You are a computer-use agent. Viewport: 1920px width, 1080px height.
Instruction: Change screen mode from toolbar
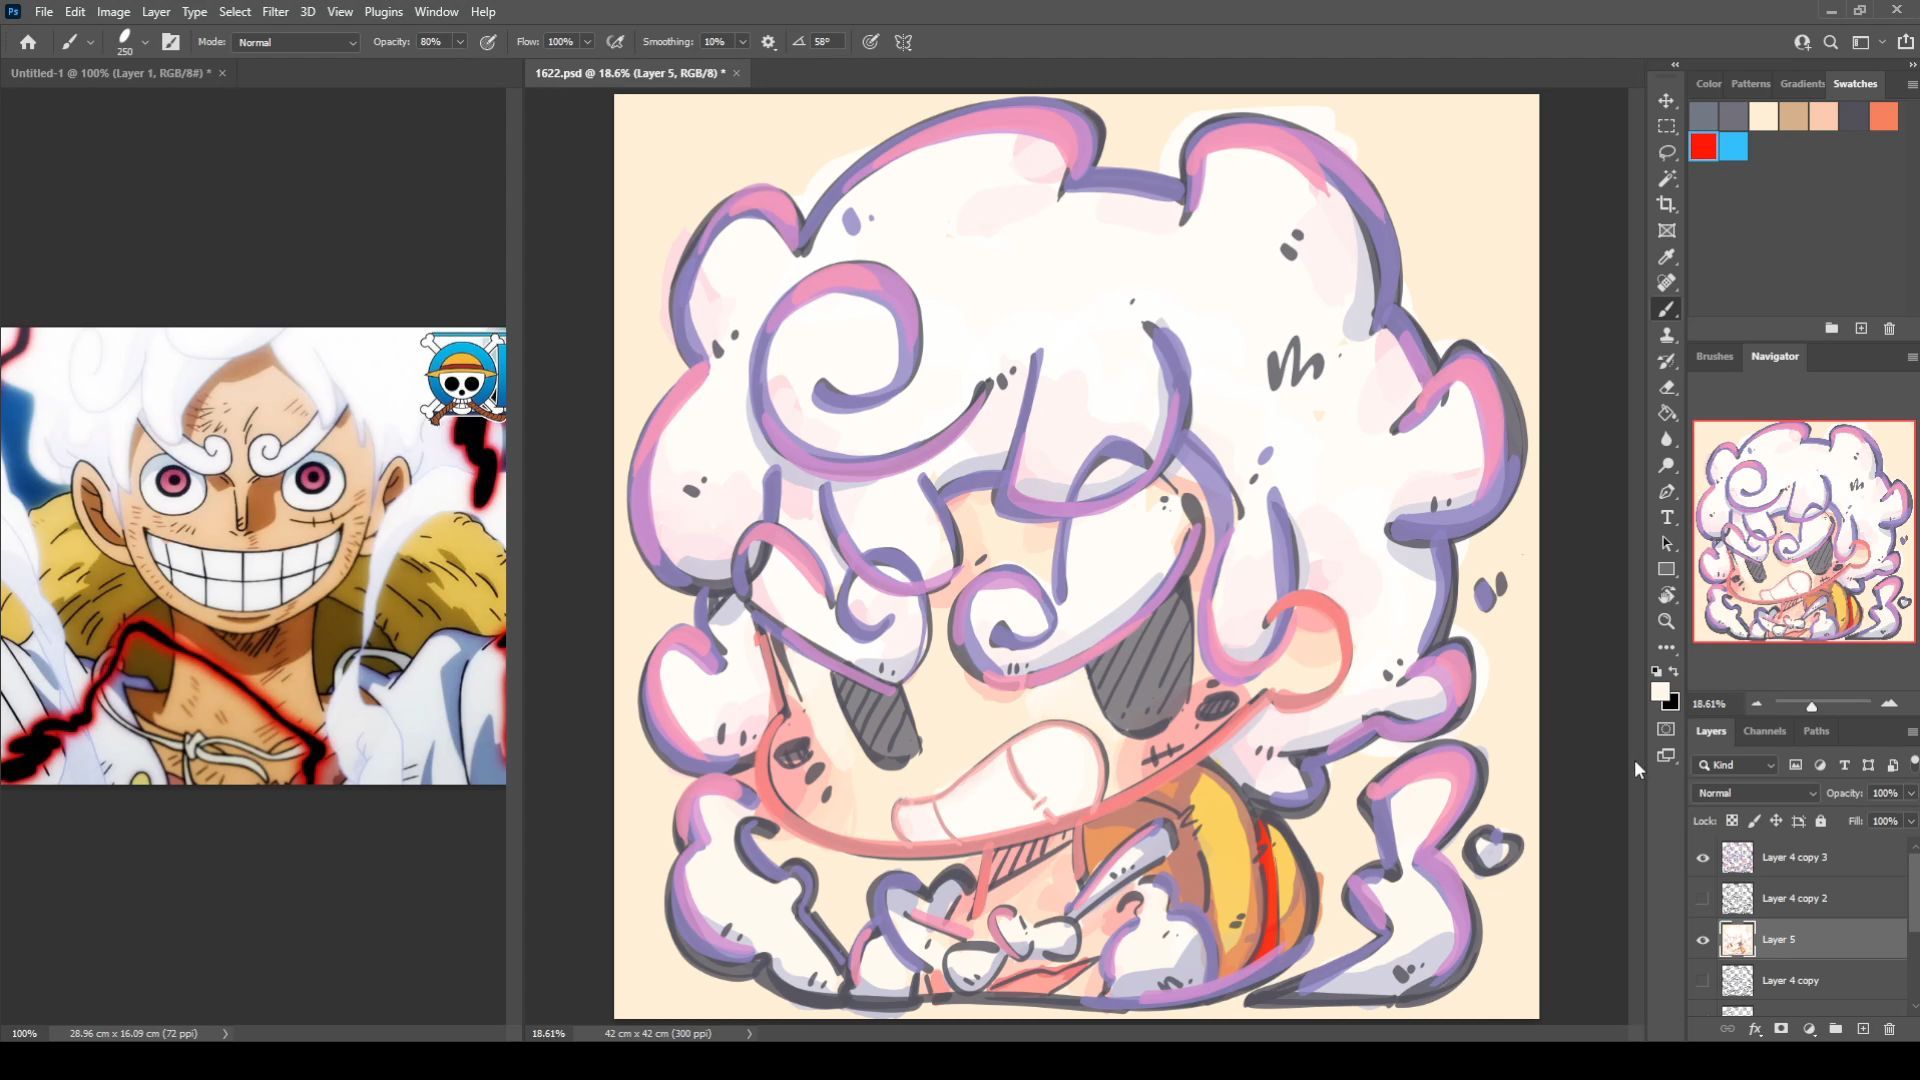click(1666, 756)
